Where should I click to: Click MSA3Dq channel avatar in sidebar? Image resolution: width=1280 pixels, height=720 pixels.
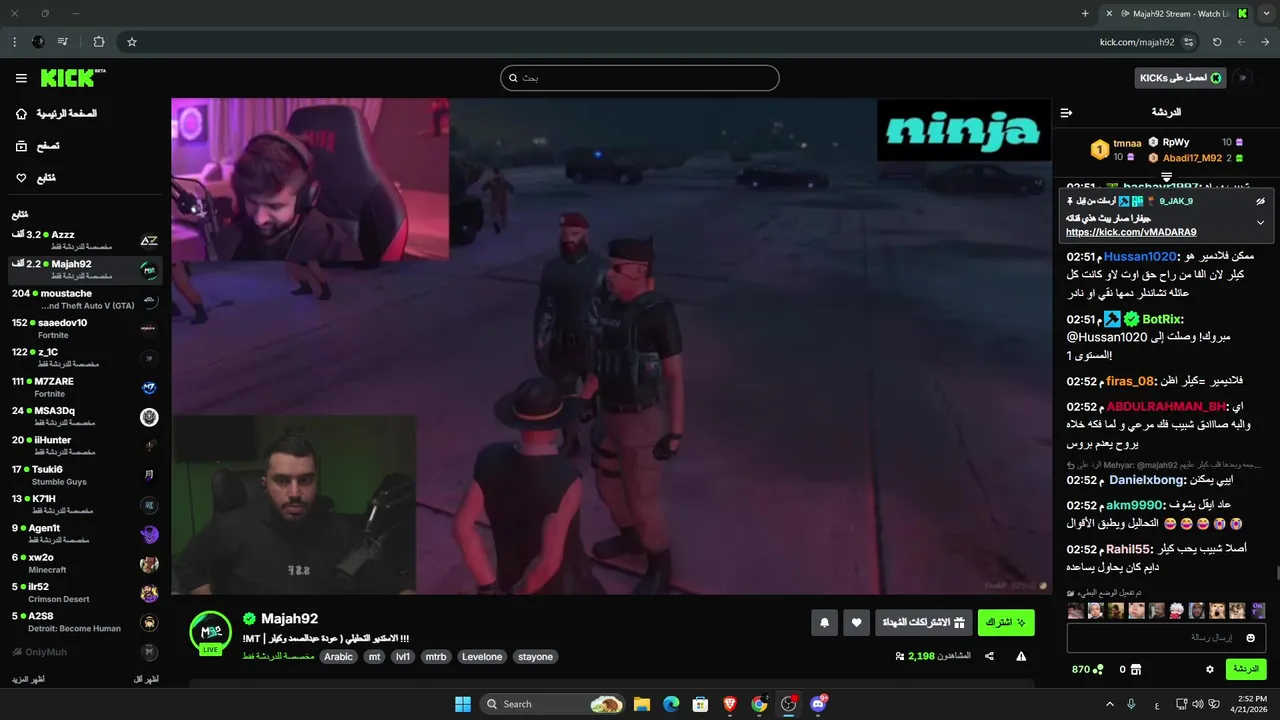149,417
